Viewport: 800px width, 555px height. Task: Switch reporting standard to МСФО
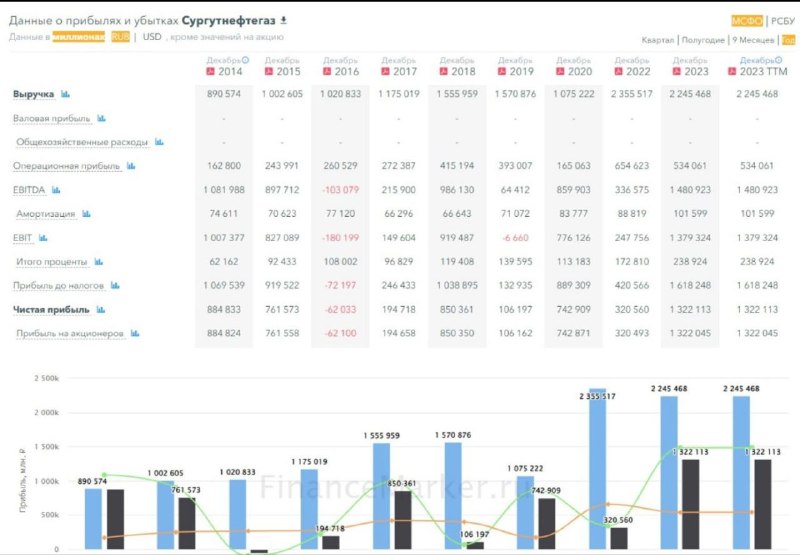pos(747,21)
